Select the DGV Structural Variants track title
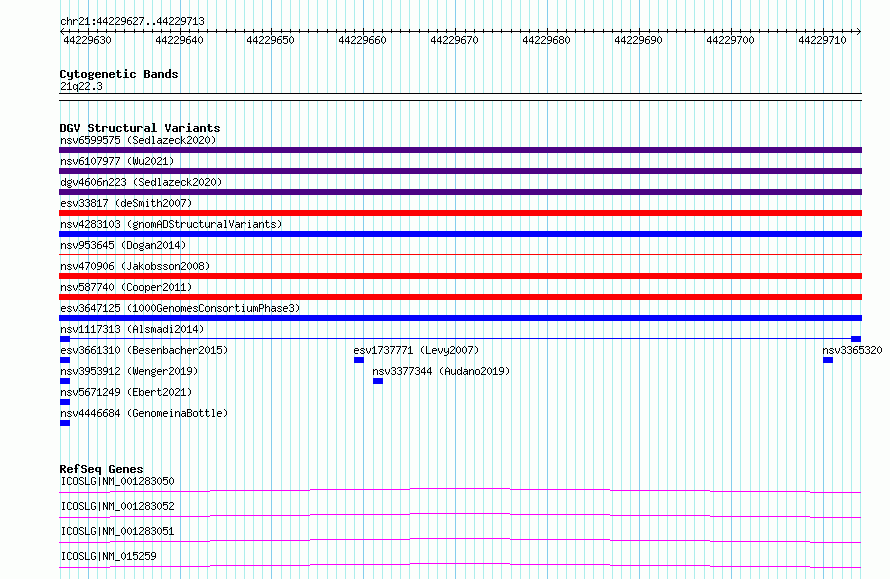Screen dimensions: 890x579 point(140,128)
